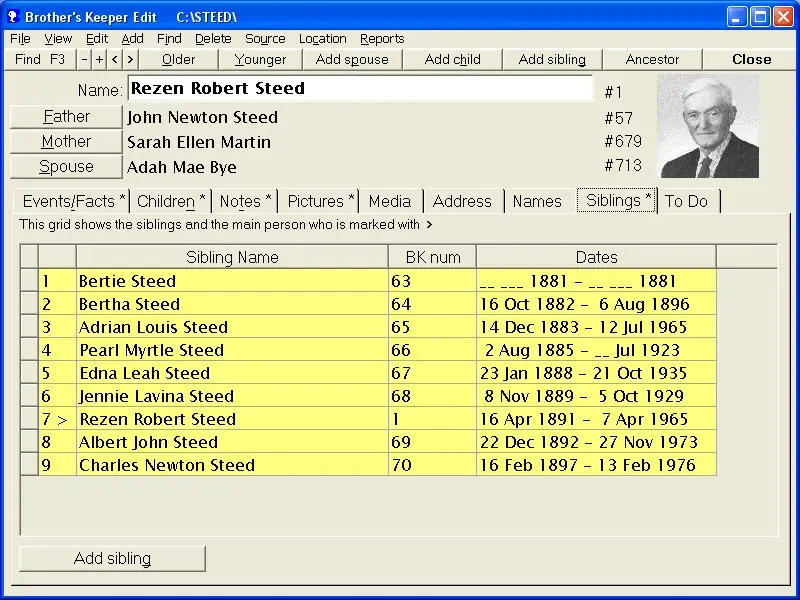The width and height of the screenshot is (800, 600).
Task: Open the Find menu
Action: 169,39
